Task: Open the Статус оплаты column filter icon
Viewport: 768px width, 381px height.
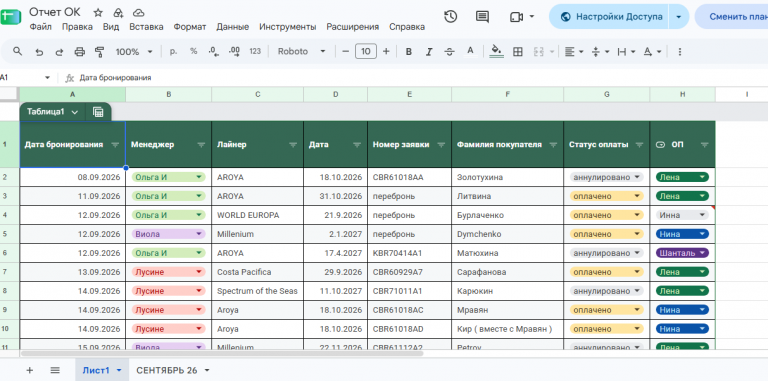Action: 639,144
